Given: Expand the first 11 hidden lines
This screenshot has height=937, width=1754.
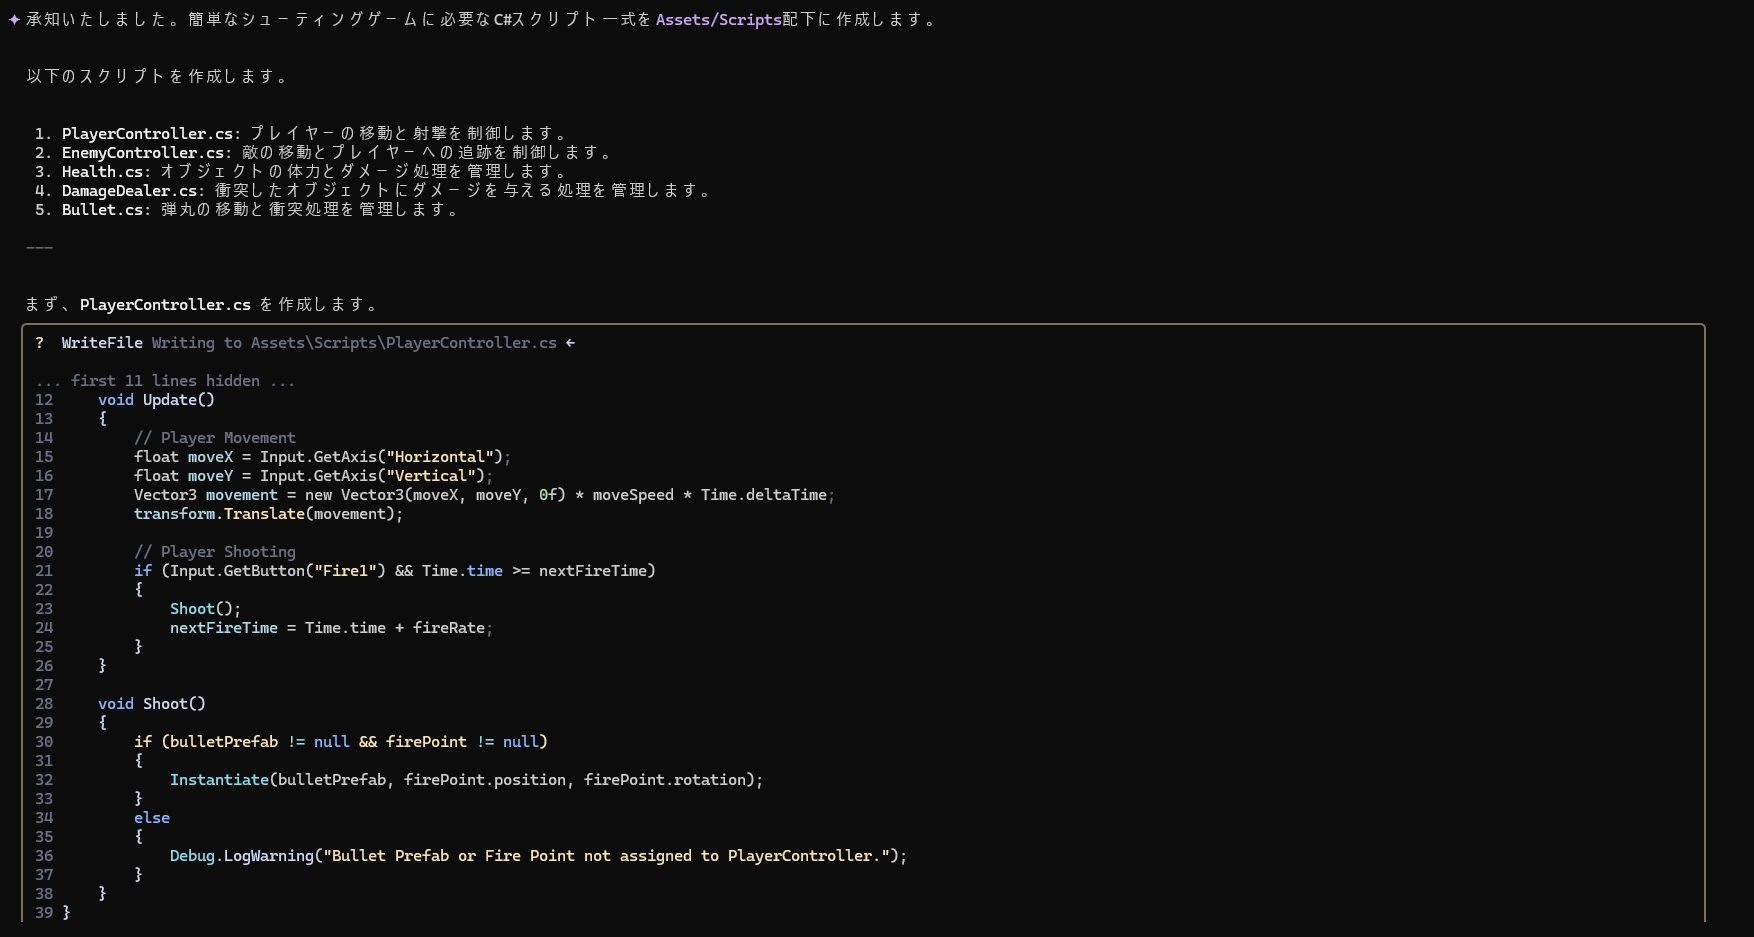Looking at the screenshot, I should pyautogui.click(x=166, y=380).
